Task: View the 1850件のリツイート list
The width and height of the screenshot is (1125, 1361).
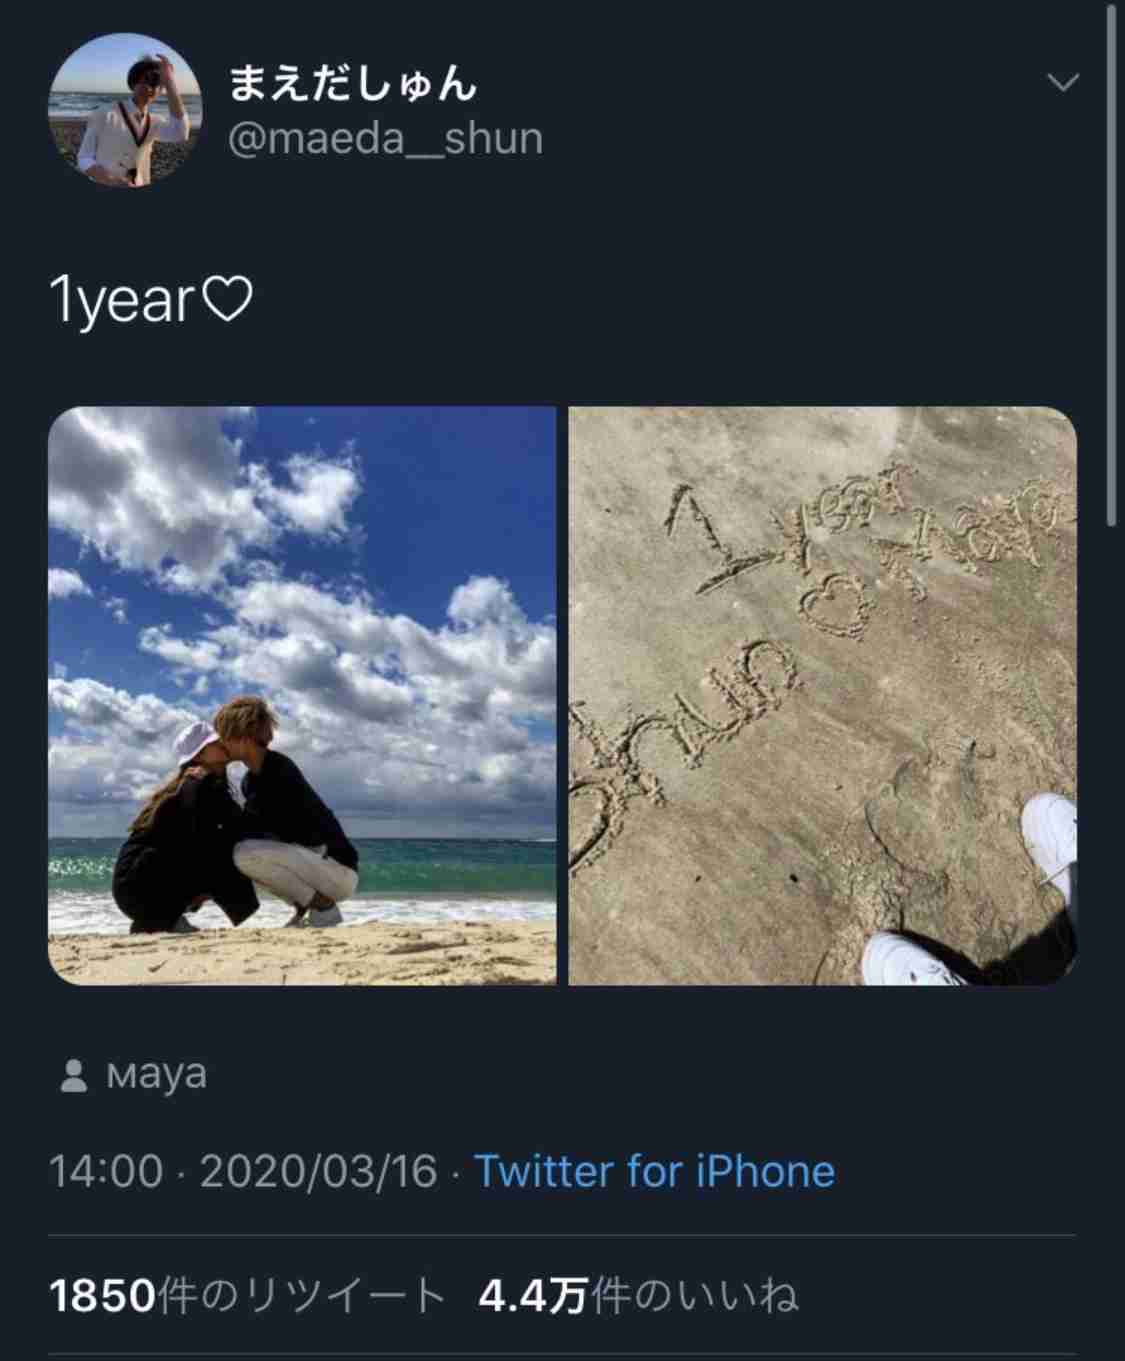Action: tap(247, 1295)
